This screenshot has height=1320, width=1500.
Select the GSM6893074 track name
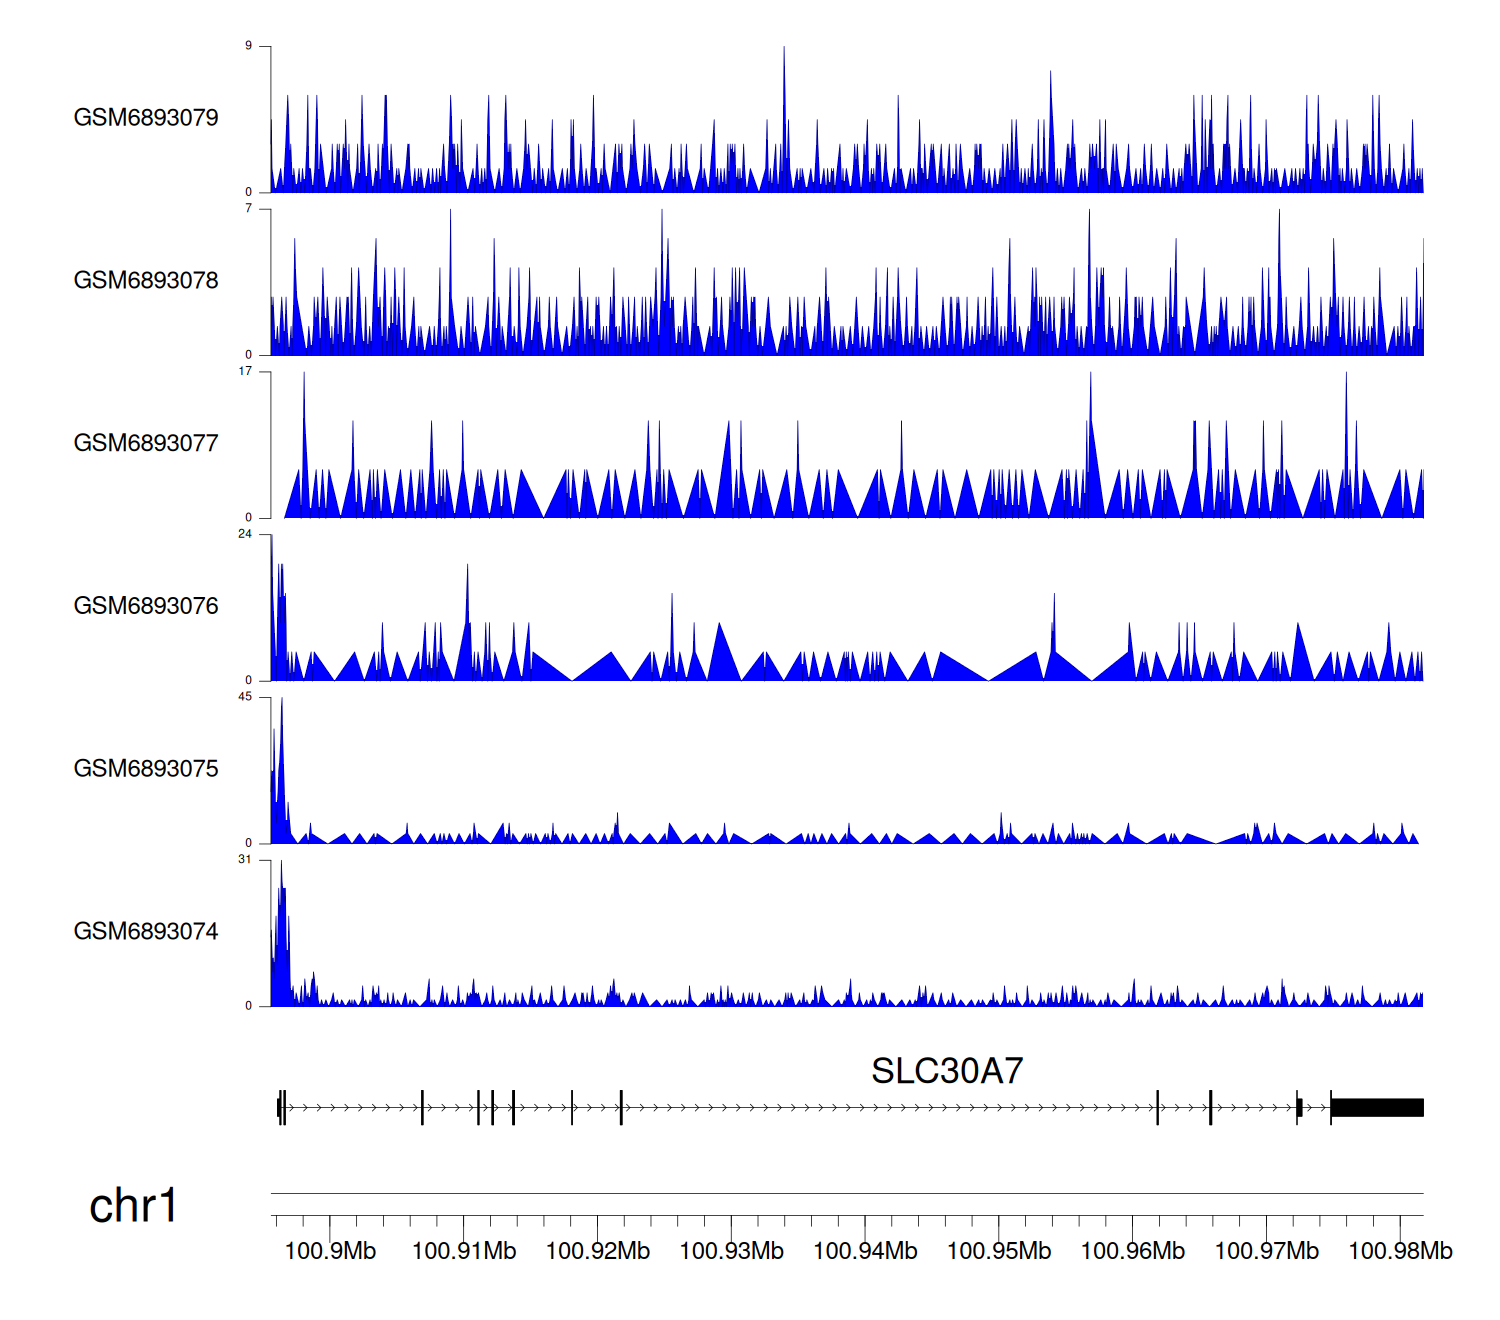point(146,932)
